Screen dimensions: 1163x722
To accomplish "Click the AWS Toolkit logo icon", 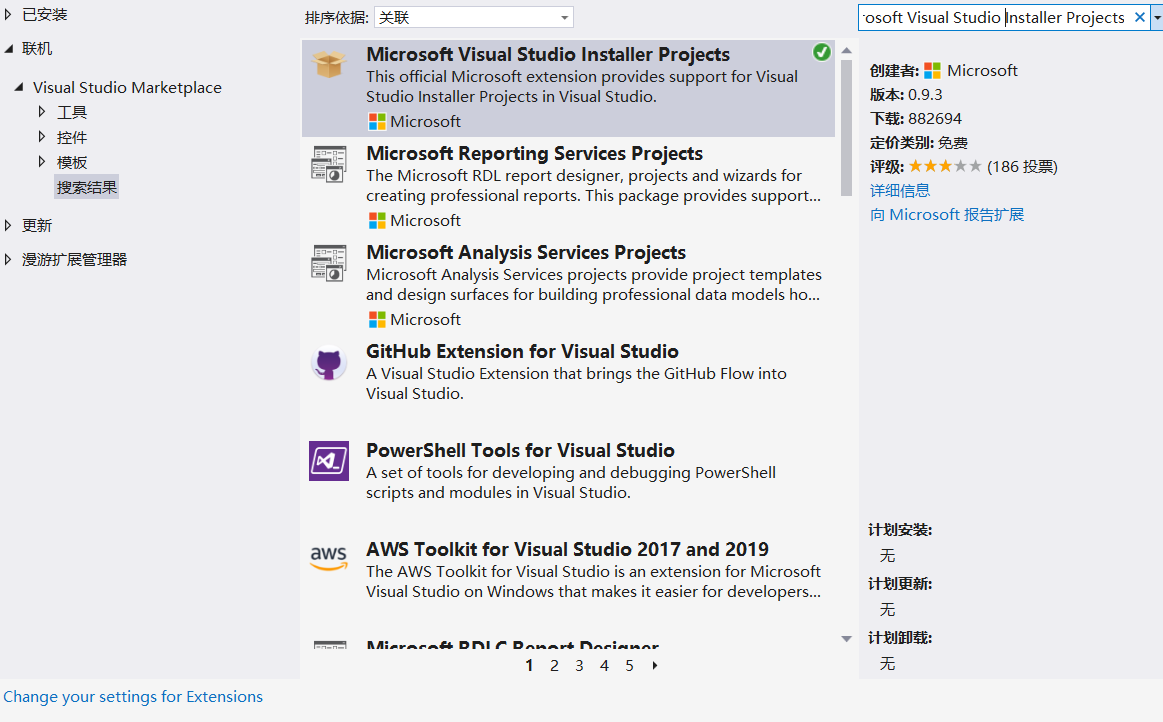I will click(328, 558).
